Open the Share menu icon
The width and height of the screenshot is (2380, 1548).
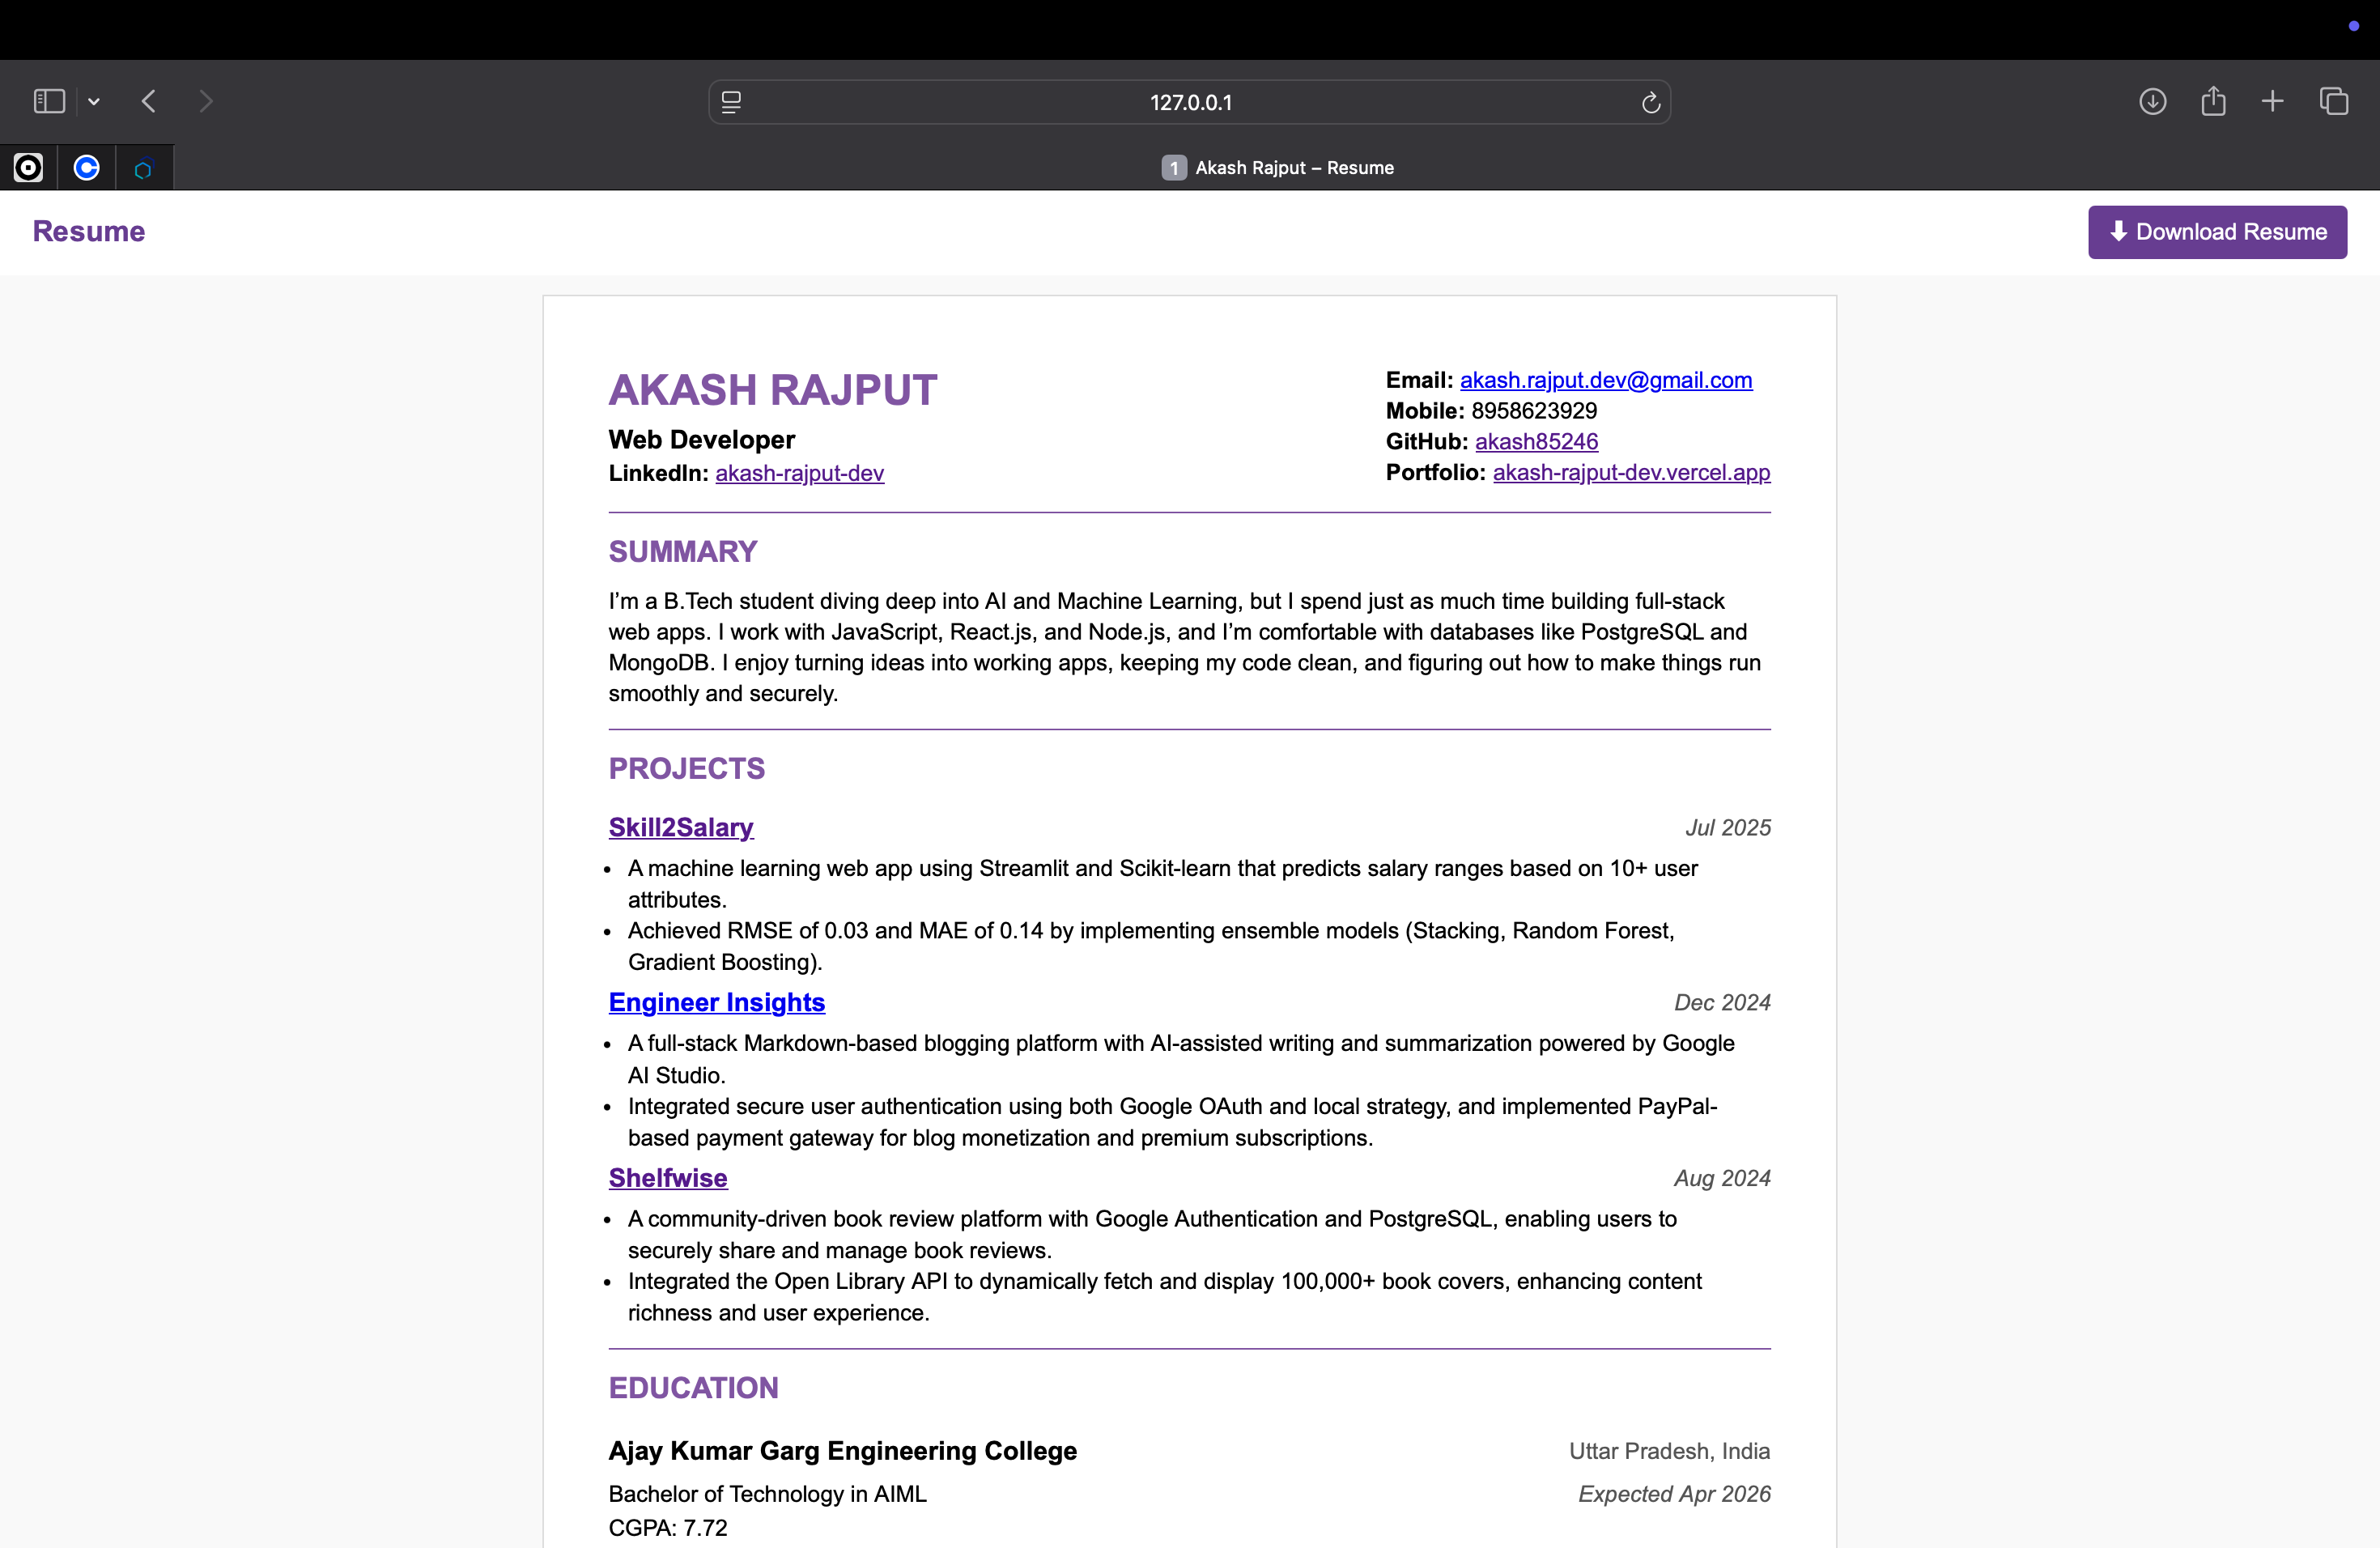click(2213, 101)
